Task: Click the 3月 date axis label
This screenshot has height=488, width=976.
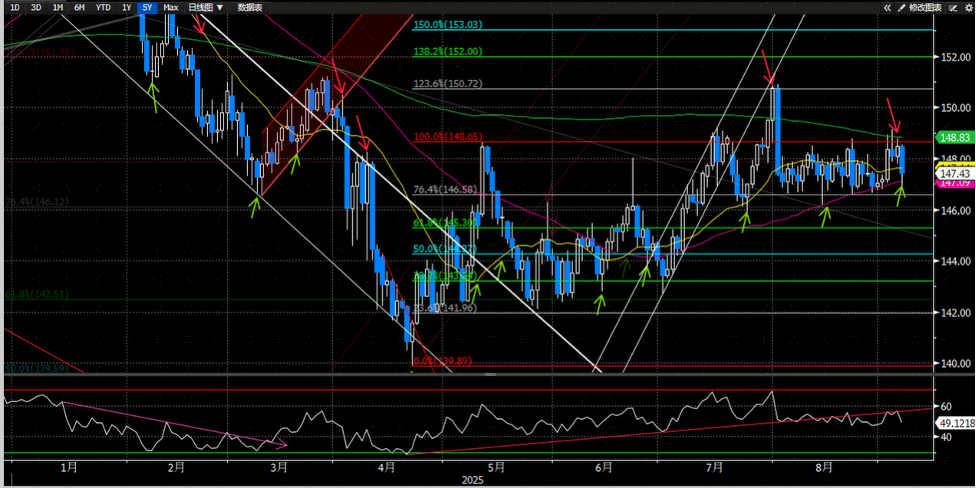Action: click(278, 467)
